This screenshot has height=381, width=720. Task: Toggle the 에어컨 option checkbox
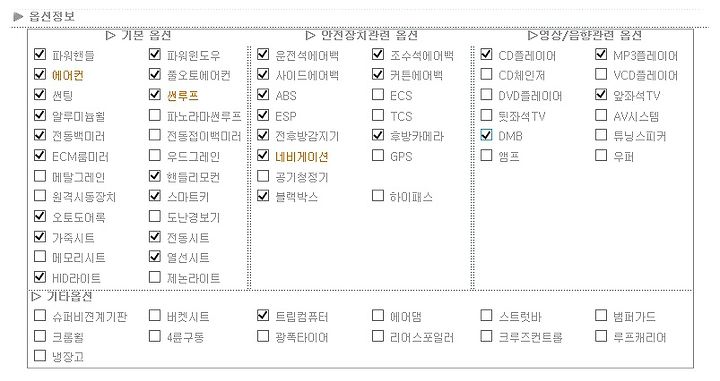point(40,74)
